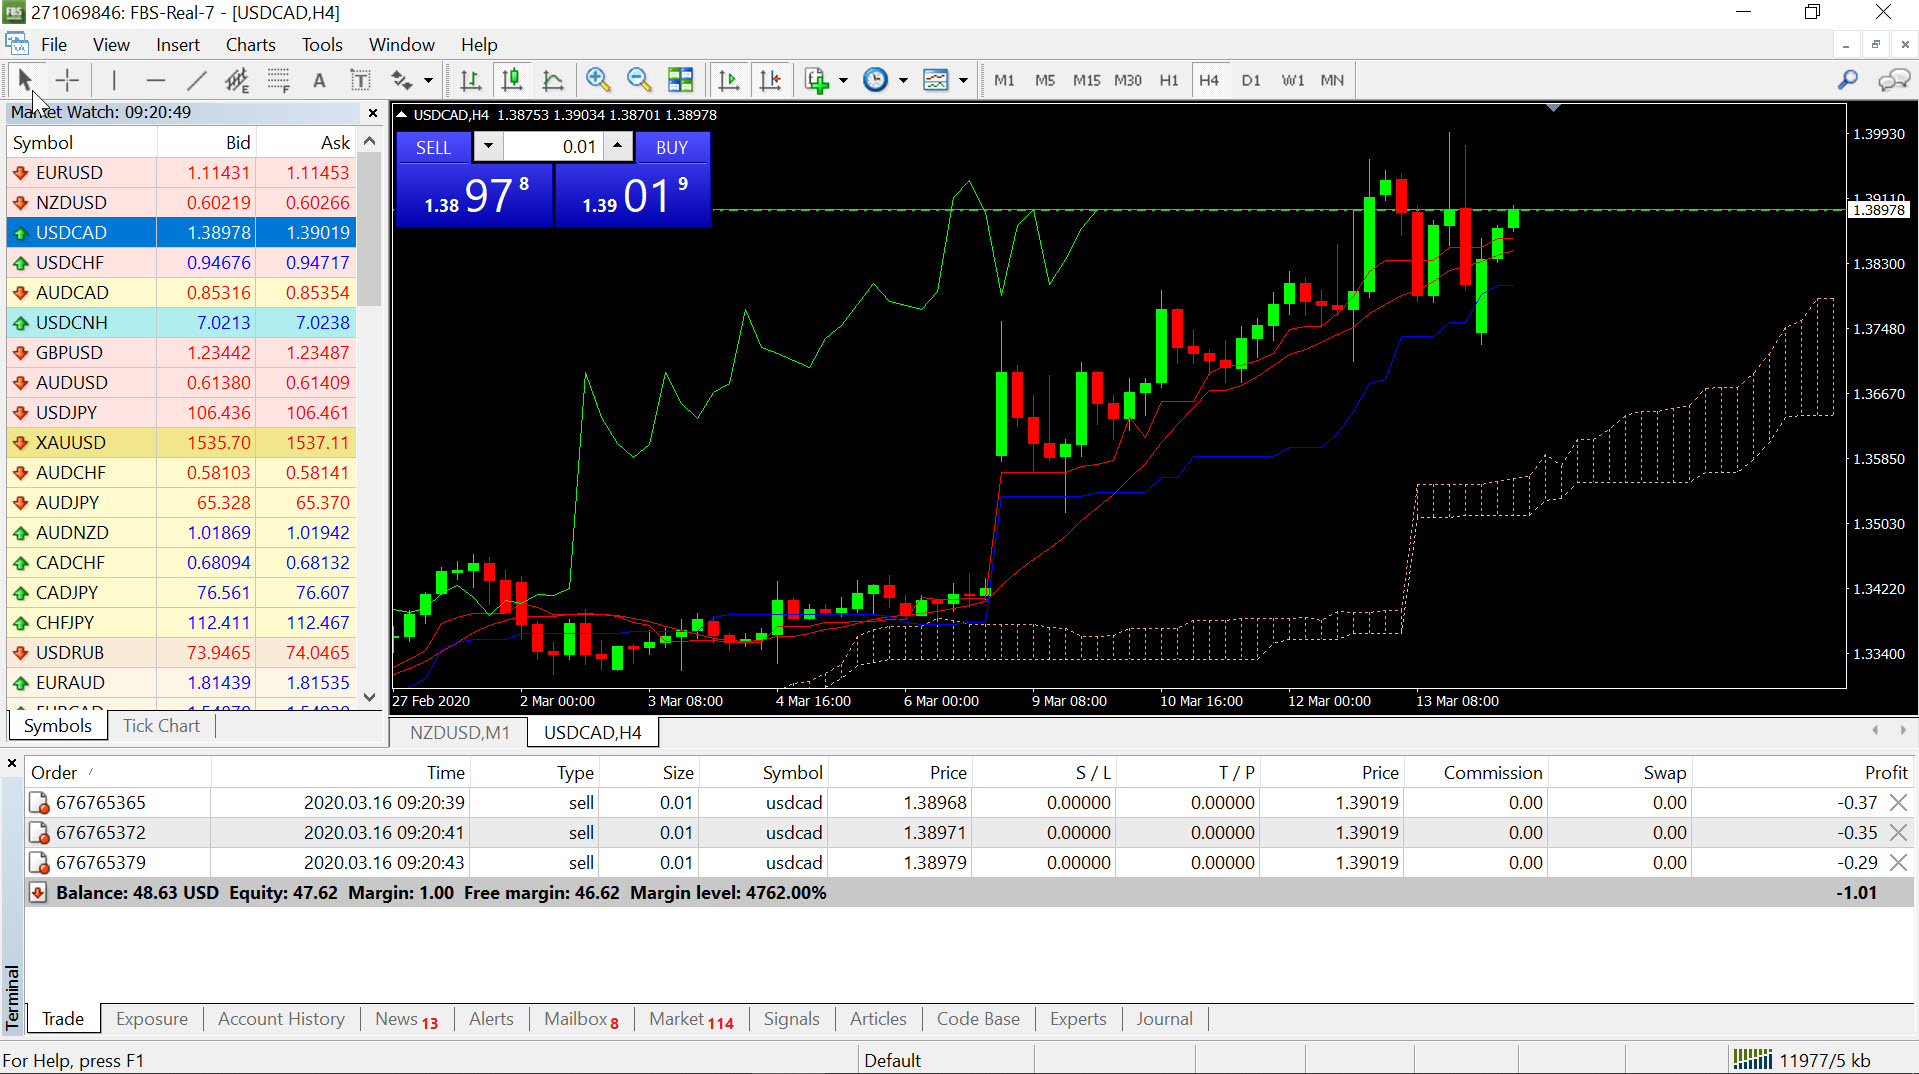The image size is (1919, 1074).
Task: Open the chat bubbles icon
Action: [1894, 80]
